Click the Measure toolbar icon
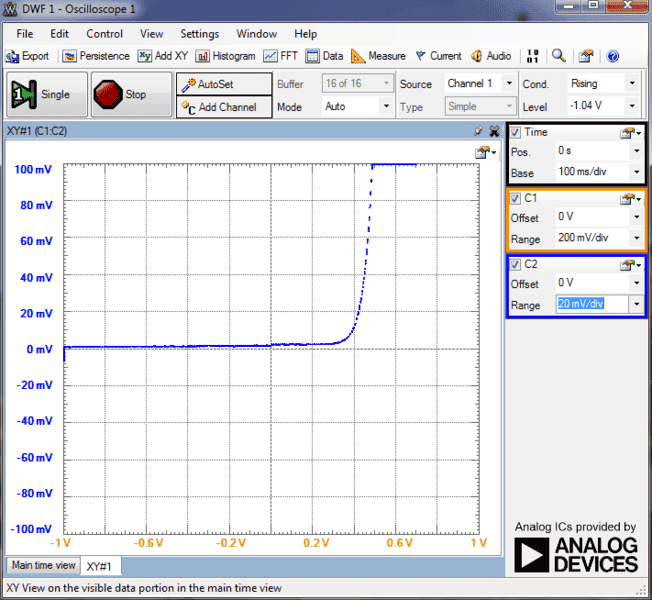The image size is (652, 600). (378, 56)
